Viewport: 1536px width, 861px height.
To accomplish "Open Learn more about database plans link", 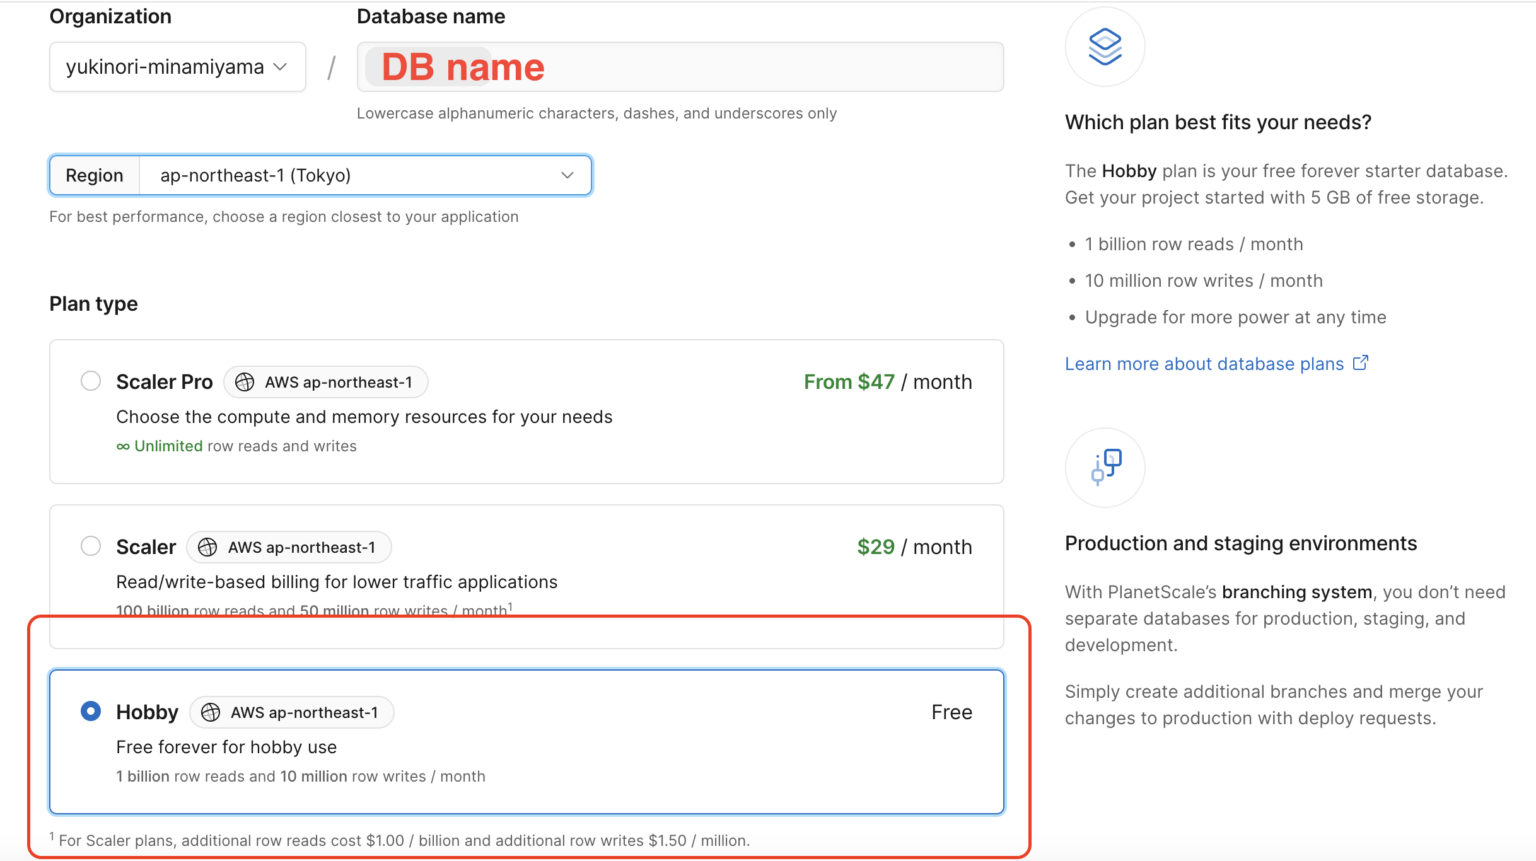I will click(1204, 364).
